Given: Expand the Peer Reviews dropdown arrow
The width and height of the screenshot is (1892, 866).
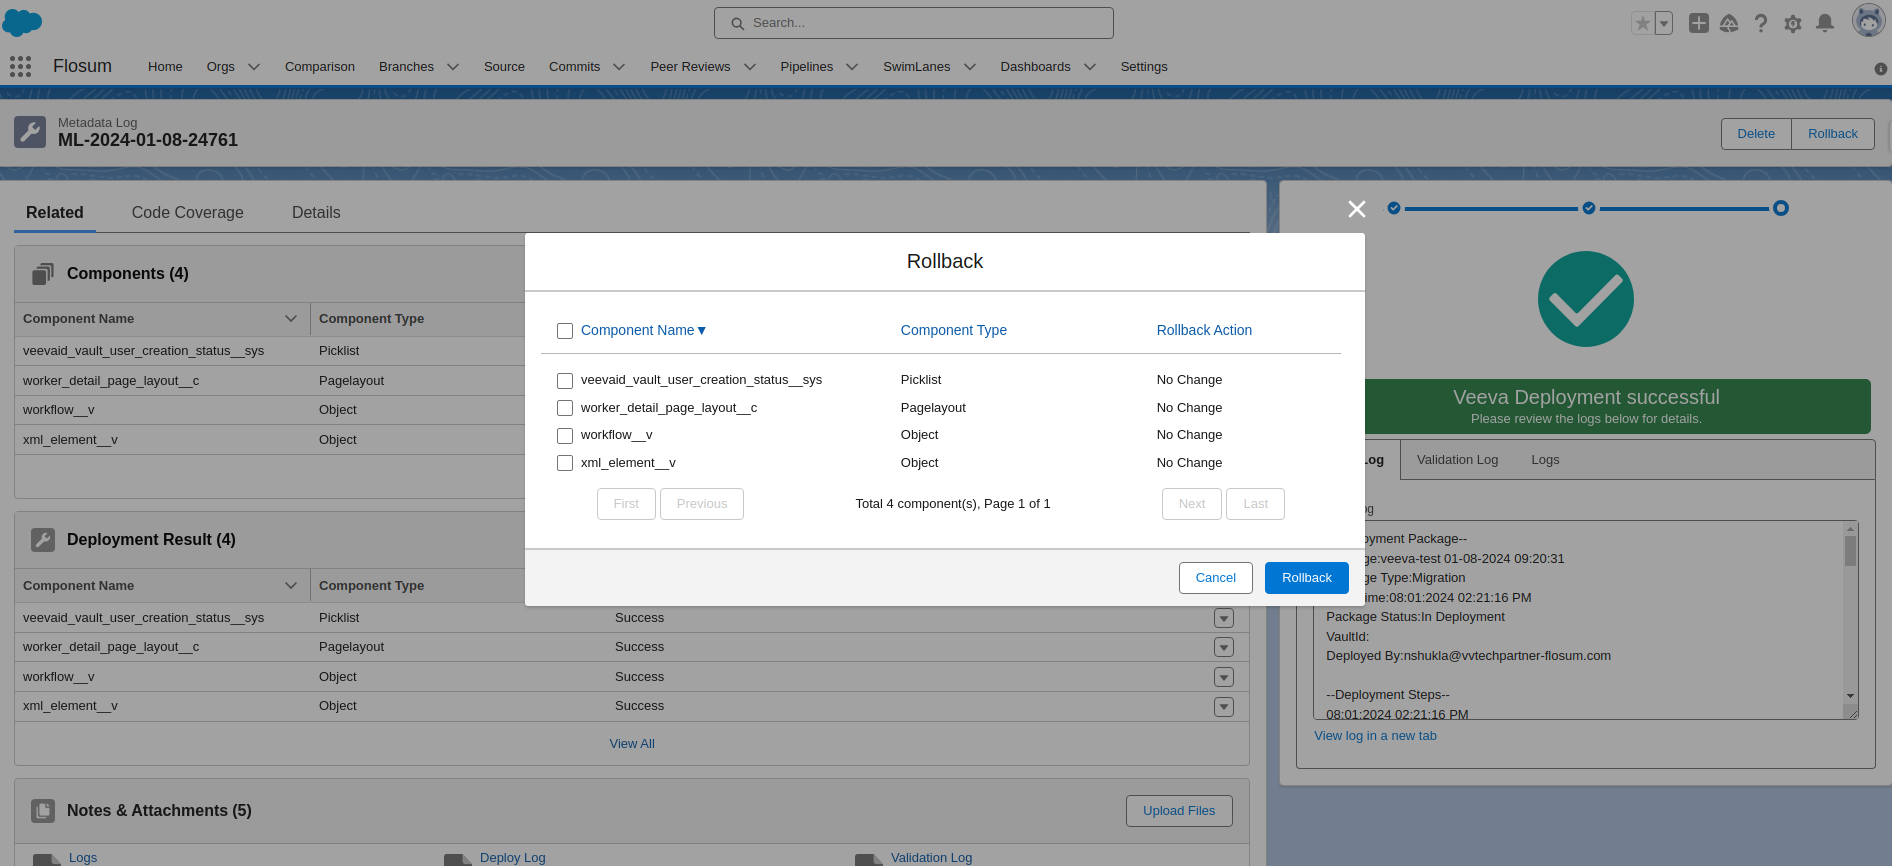Looking at the screenshot, I should (750, 67).
